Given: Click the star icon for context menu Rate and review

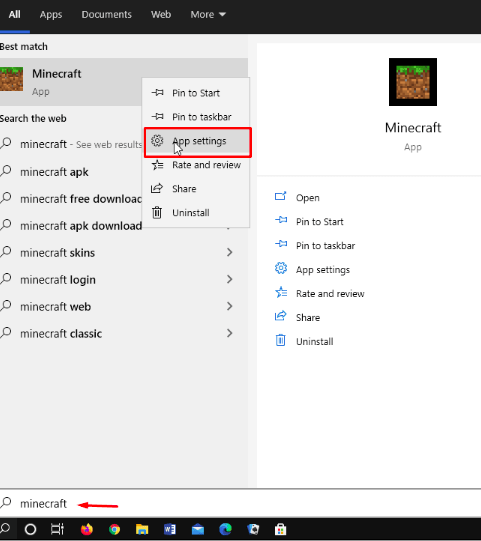Looking at the screenshot, I should click(x=157, y=165).
